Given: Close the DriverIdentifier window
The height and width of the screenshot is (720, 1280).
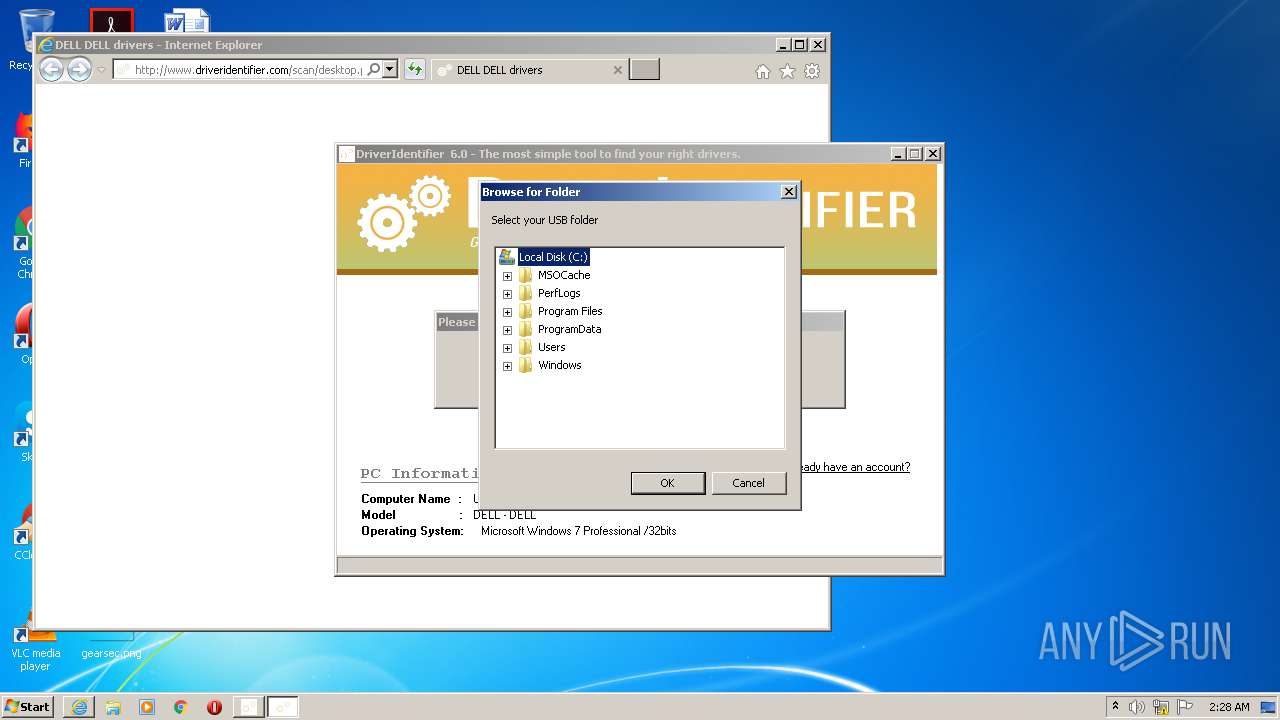Looking at the screenshot, I should click(933, 154).
